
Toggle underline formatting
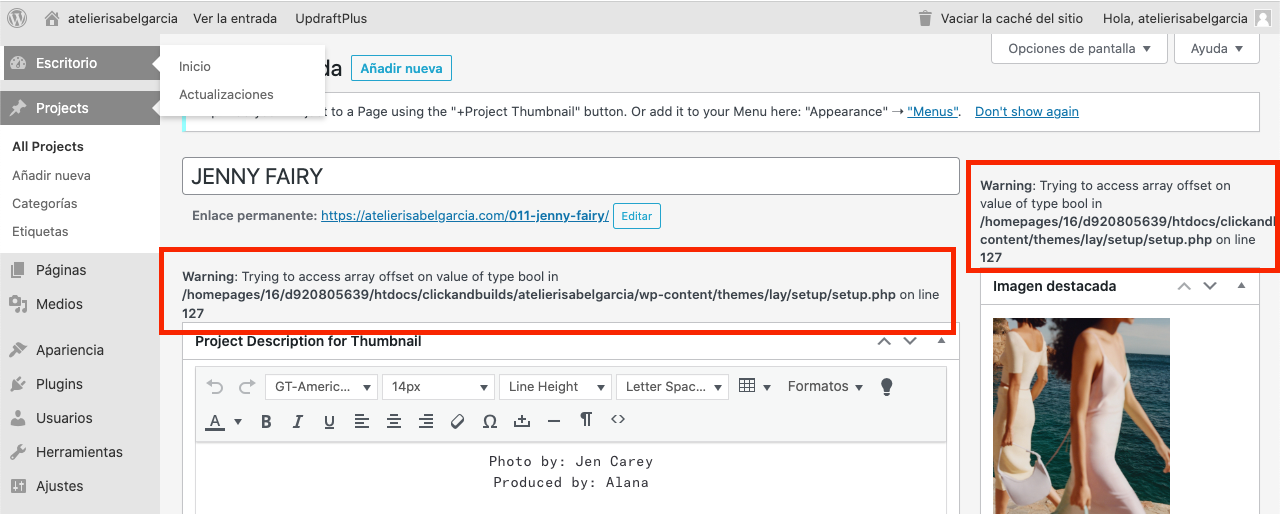click(329, 422)
